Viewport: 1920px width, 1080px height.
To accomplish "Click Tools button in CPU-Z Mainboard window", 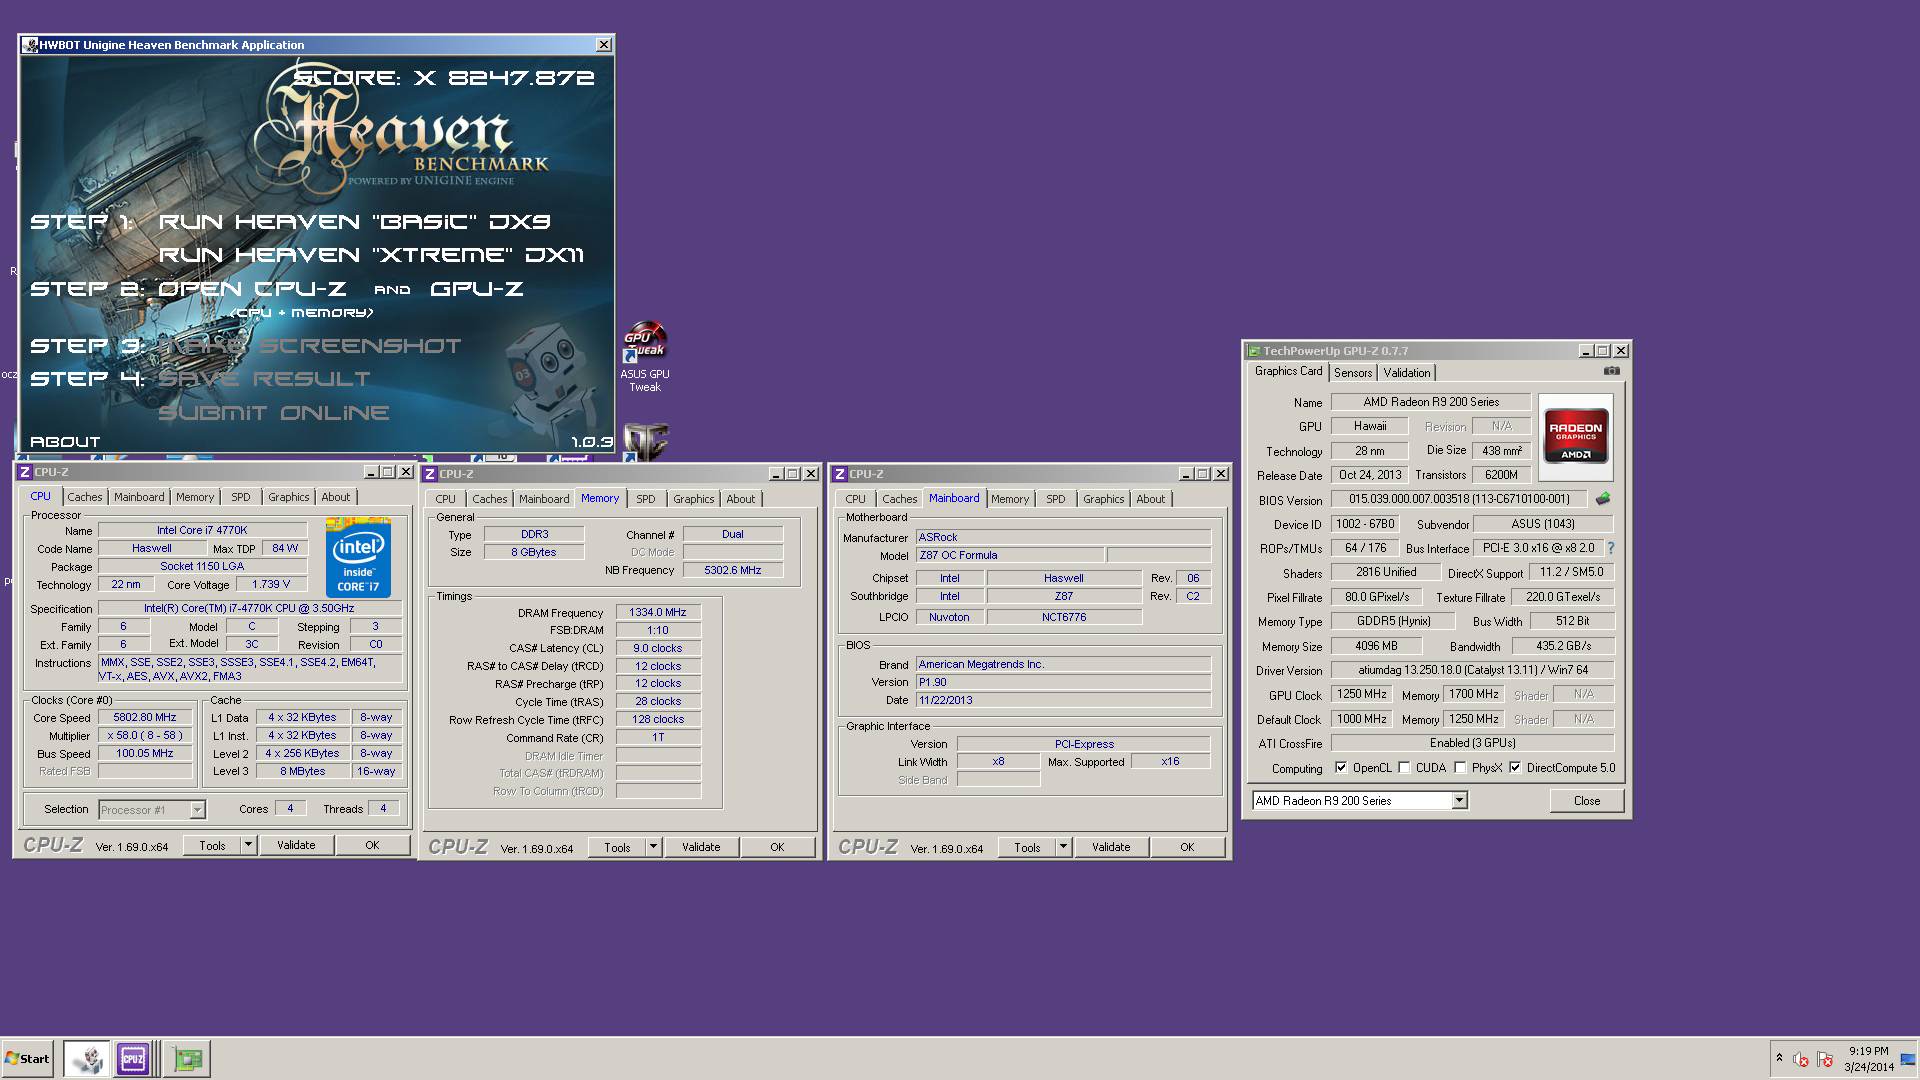I will coord(1027,848).
